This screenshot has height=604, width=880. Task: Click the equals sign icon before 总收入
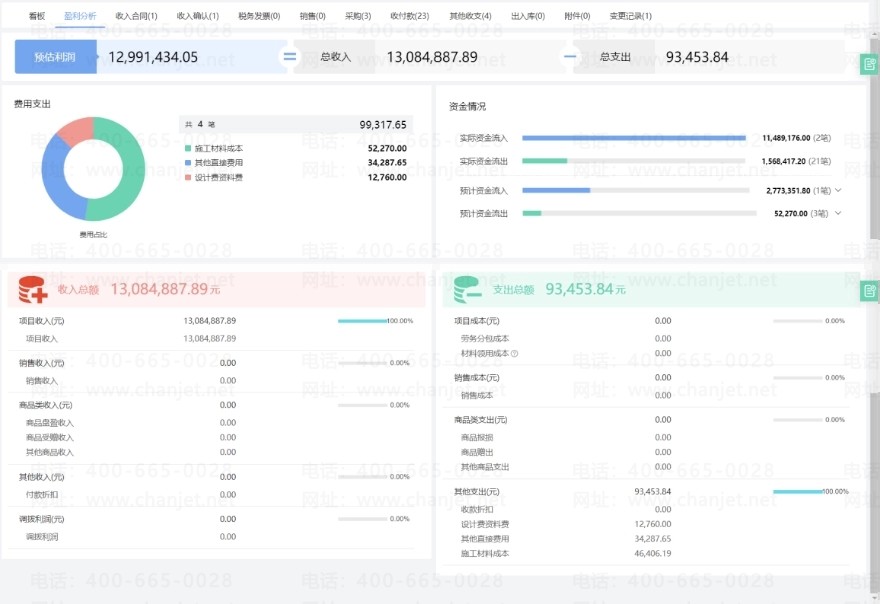[290, 57]
